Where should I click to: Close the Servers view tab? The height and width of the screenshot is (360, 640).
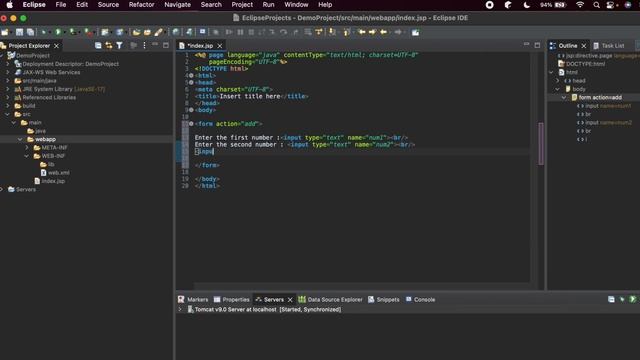290,300
